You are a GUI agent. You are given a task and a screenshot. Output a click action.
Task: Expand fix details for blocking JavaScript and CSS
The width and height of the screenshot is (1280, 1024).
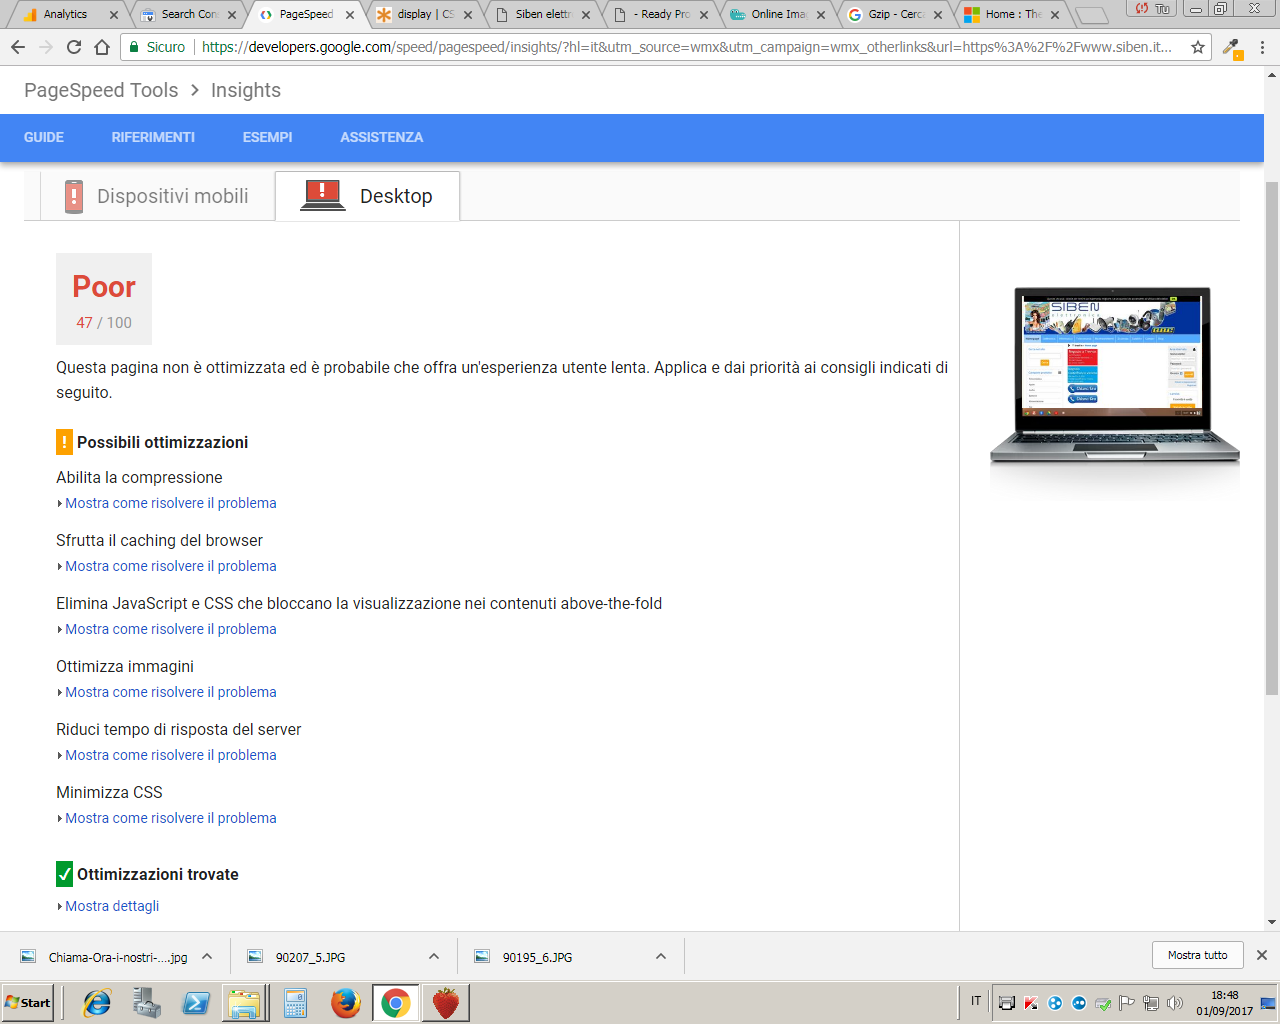[170, 629]
